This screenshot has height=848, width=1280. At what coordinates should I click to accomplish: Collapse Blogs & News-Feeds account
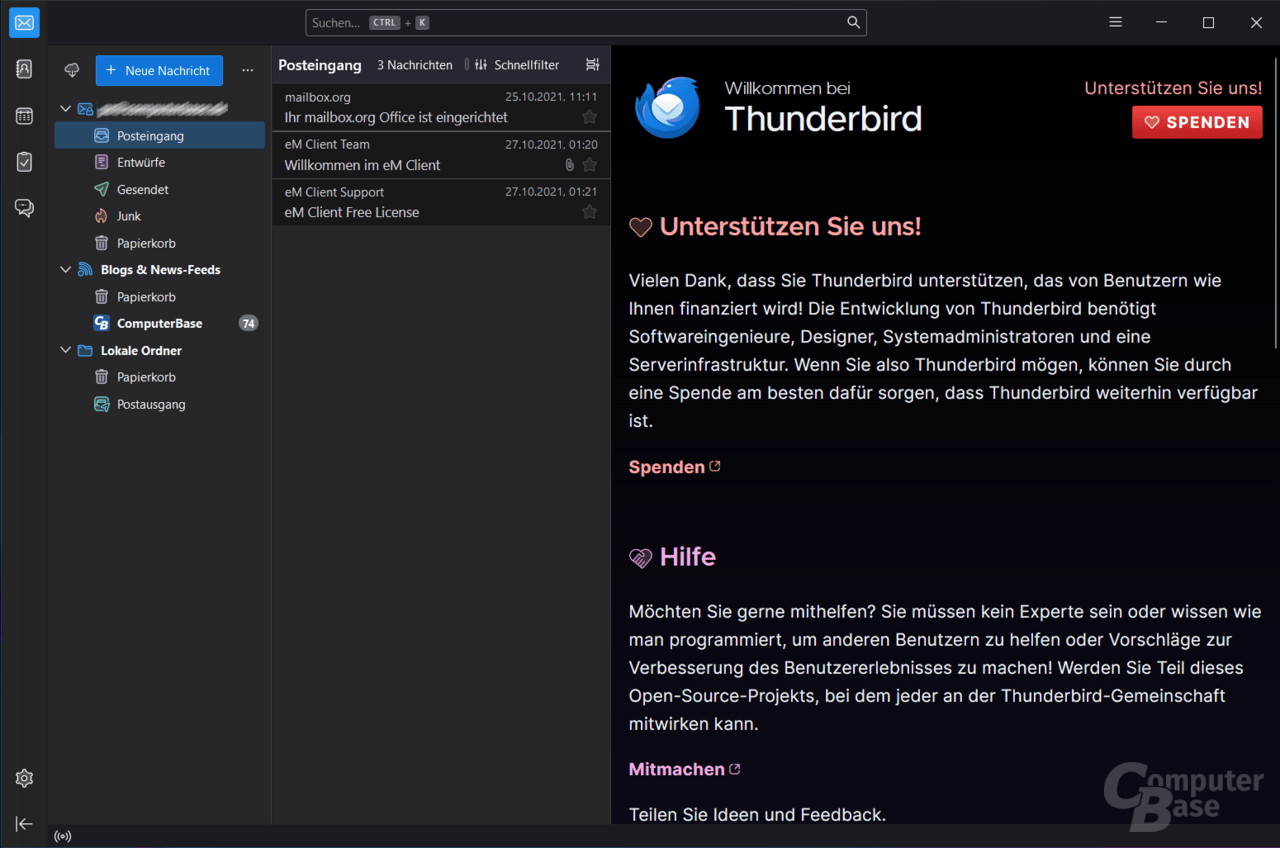click(x=66, y=270)
